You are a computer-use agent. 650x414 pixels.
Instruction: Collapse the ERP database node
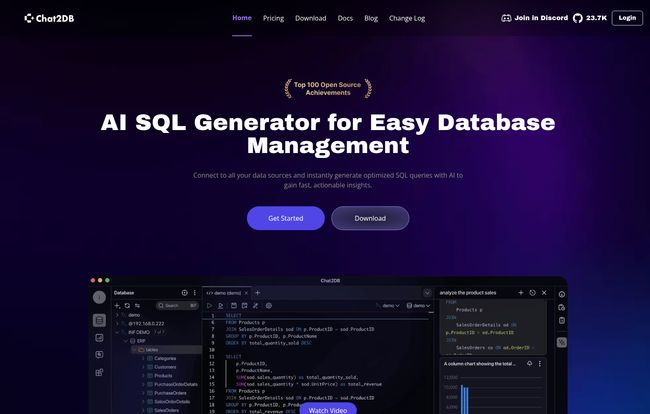(126, 341)
